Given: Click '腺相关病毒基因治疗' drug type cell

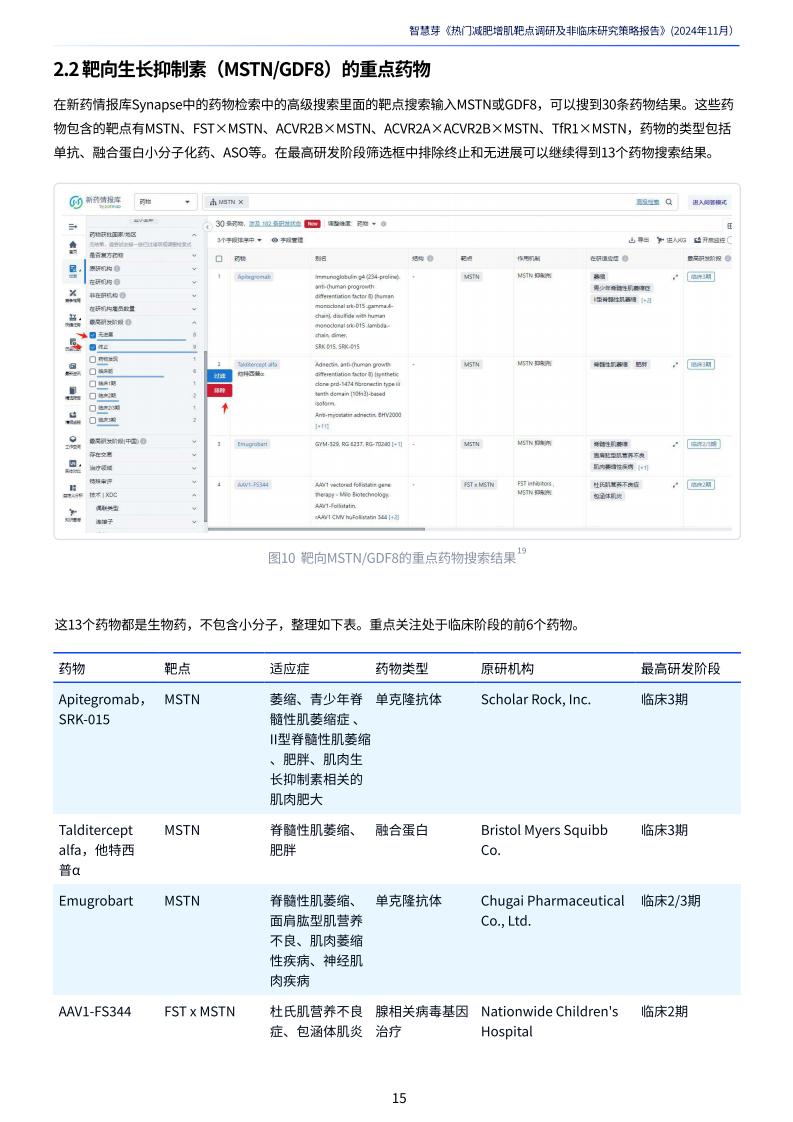Looking at the screenshot, I should 422,1022.
